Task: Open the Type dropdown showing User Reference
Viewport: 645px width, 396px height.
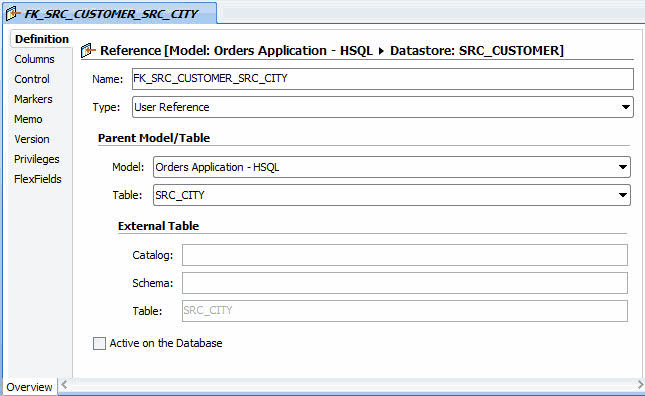Action: click(x=383, y=107)
